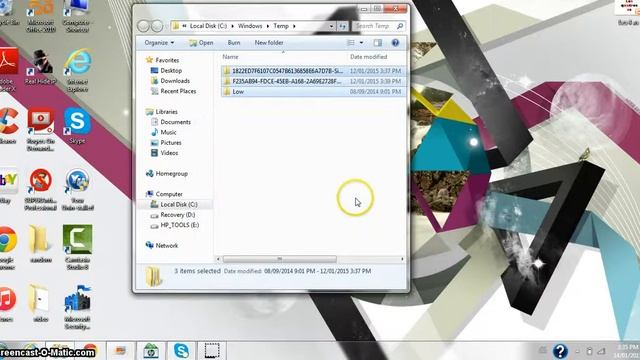Click the Google Chrome desktop icon
Viewport: 640px width, 360px height.
click(8, 247)
